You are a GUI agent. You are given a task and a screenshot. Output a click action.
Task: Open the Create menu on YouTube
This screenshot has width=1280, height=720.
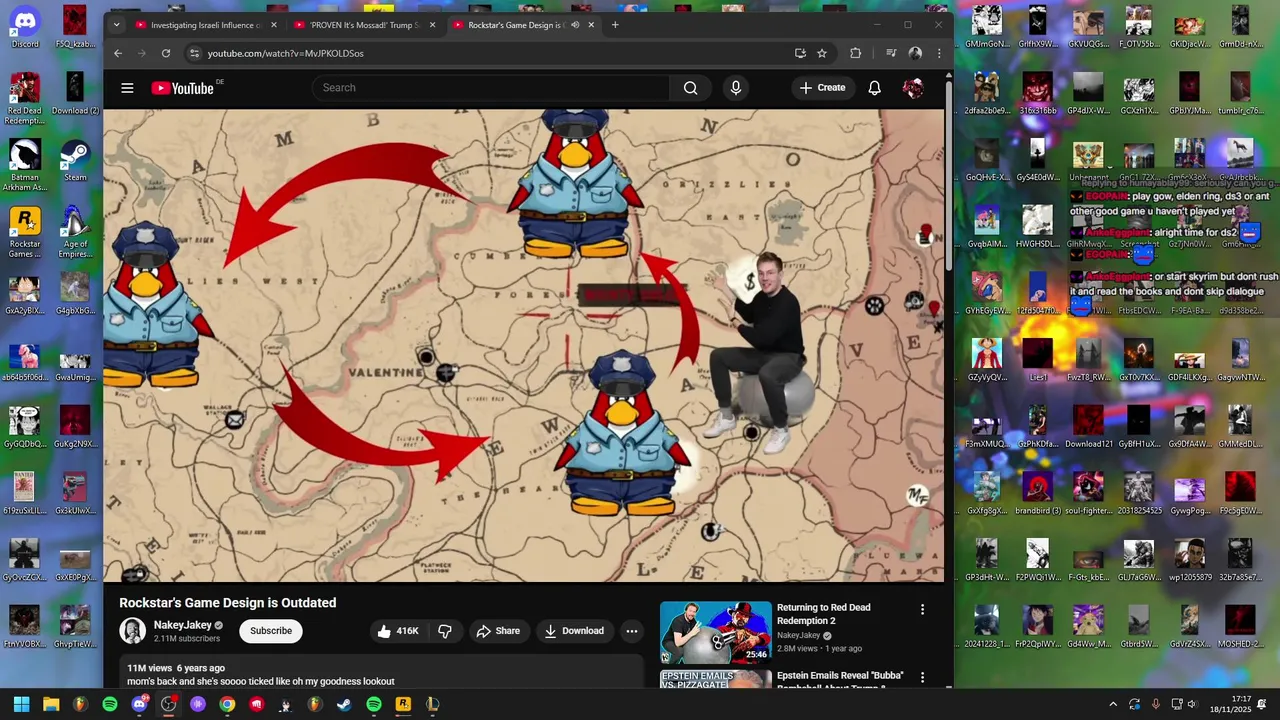(822, 88)
